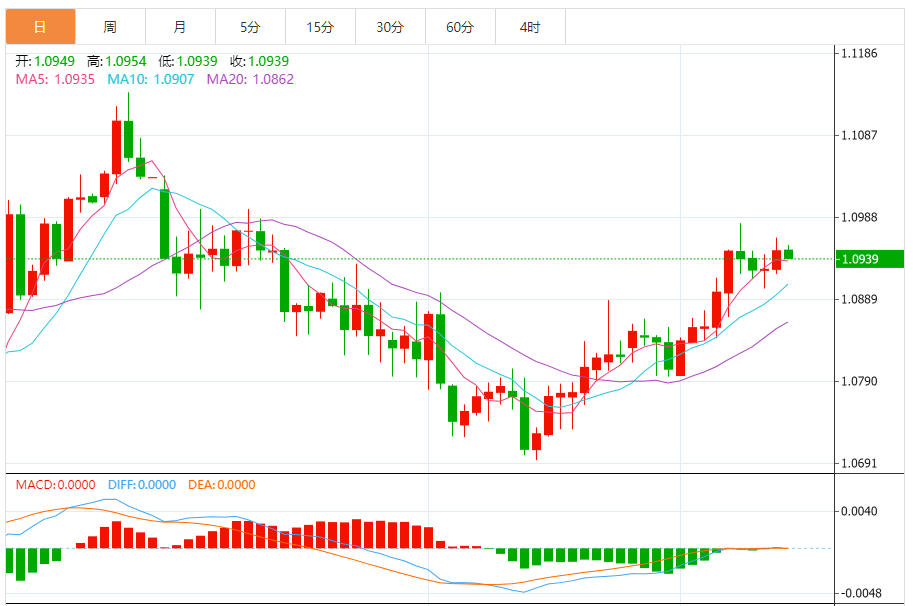Click the last green candlestick on the chart

[788, 254]
